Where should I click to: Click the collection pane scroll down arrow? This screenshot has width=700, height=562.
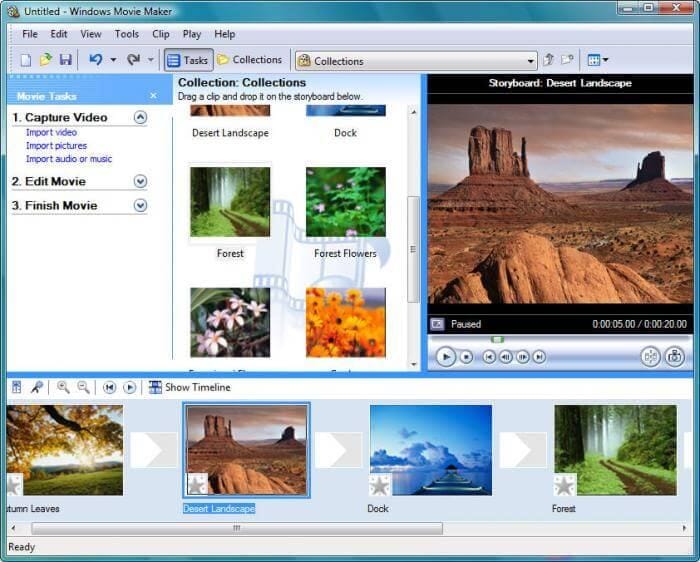point(413,364)
